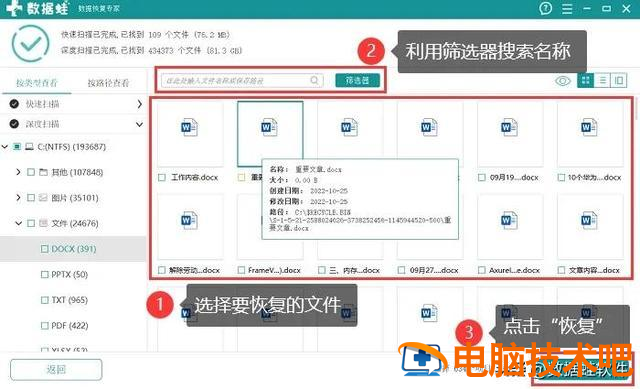This screenshot has width=640, height=389.
Task: Check the 工作内容.docx checkbox
Action: [x=162, y=178]
